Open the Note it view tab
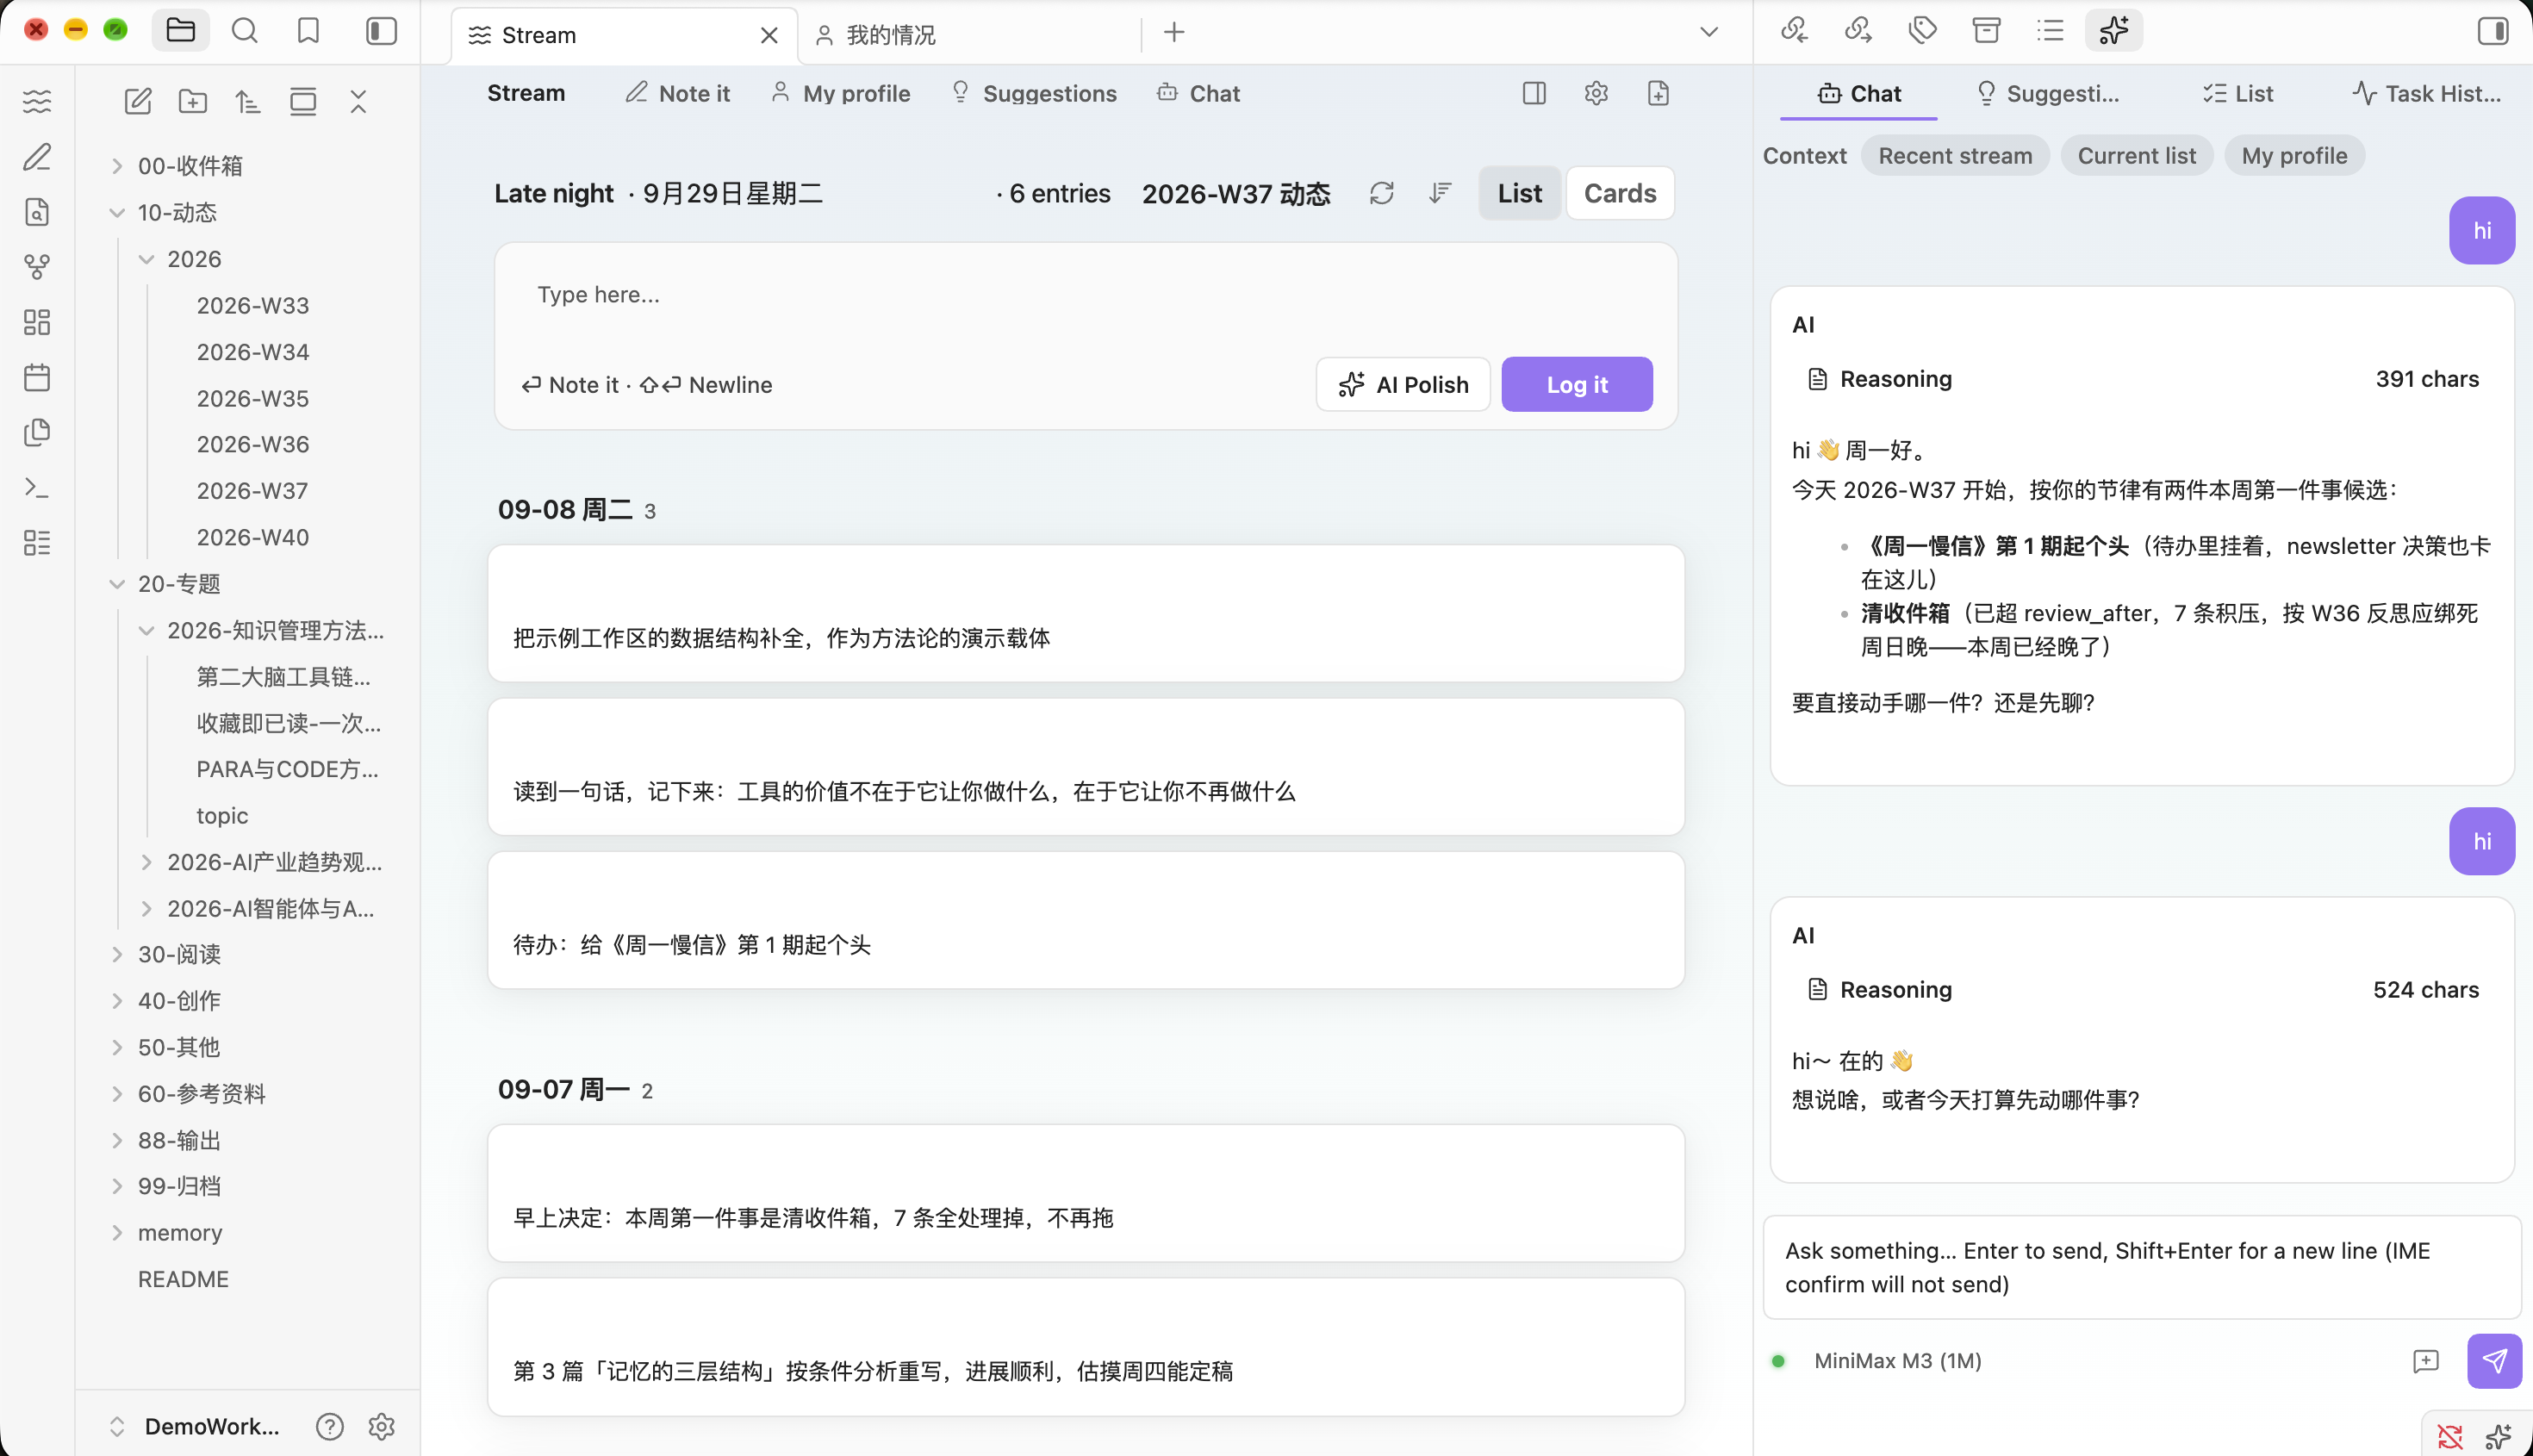 677,93
